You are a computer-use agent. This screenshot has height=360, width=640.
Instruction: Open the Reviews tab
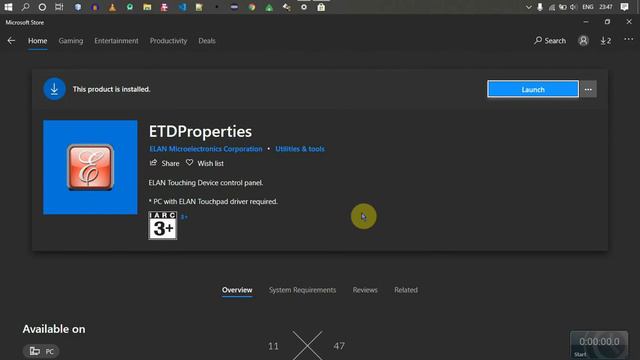click(365, 290)
